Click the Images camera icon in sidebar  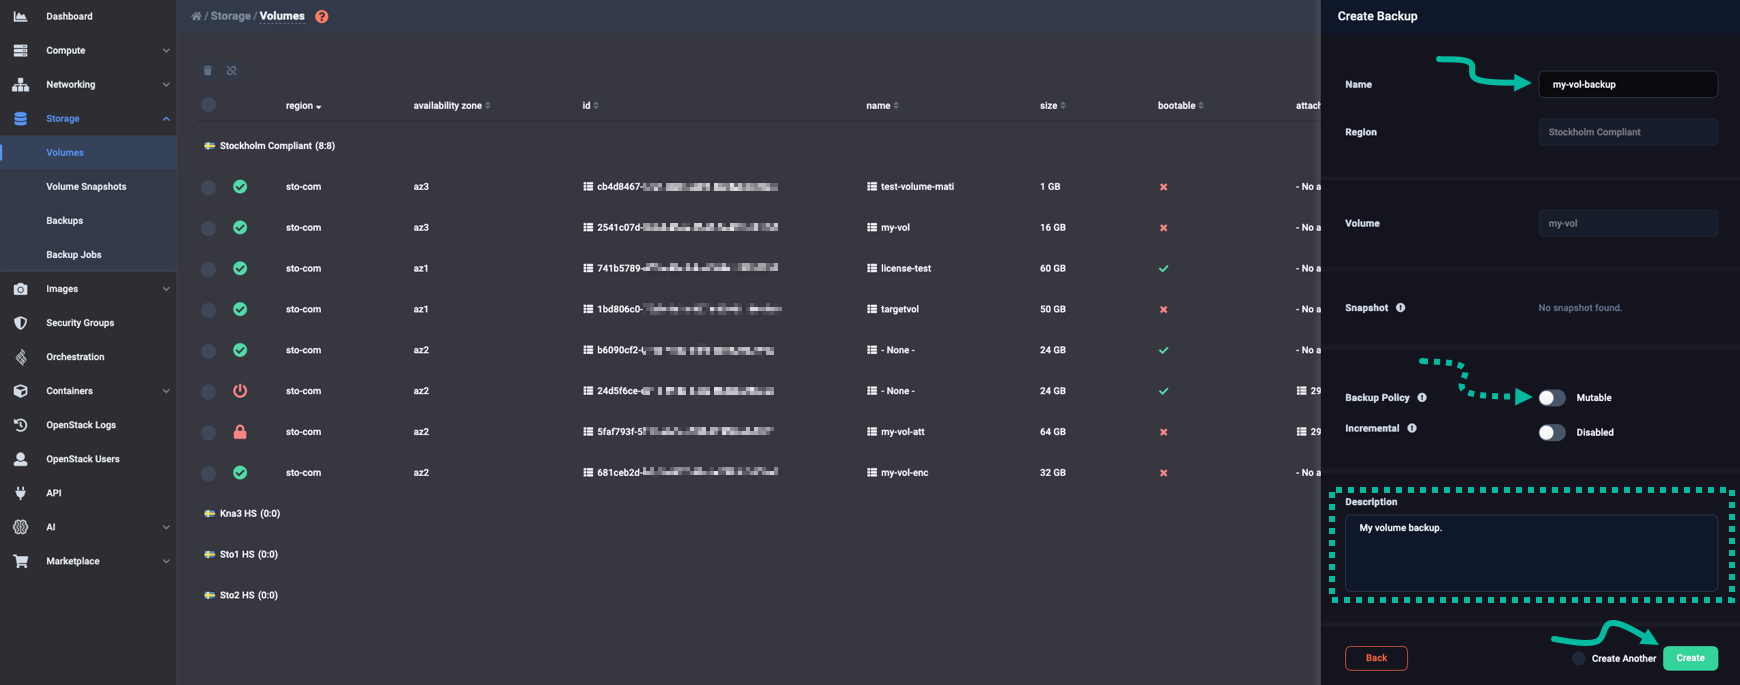click(20, 289)
